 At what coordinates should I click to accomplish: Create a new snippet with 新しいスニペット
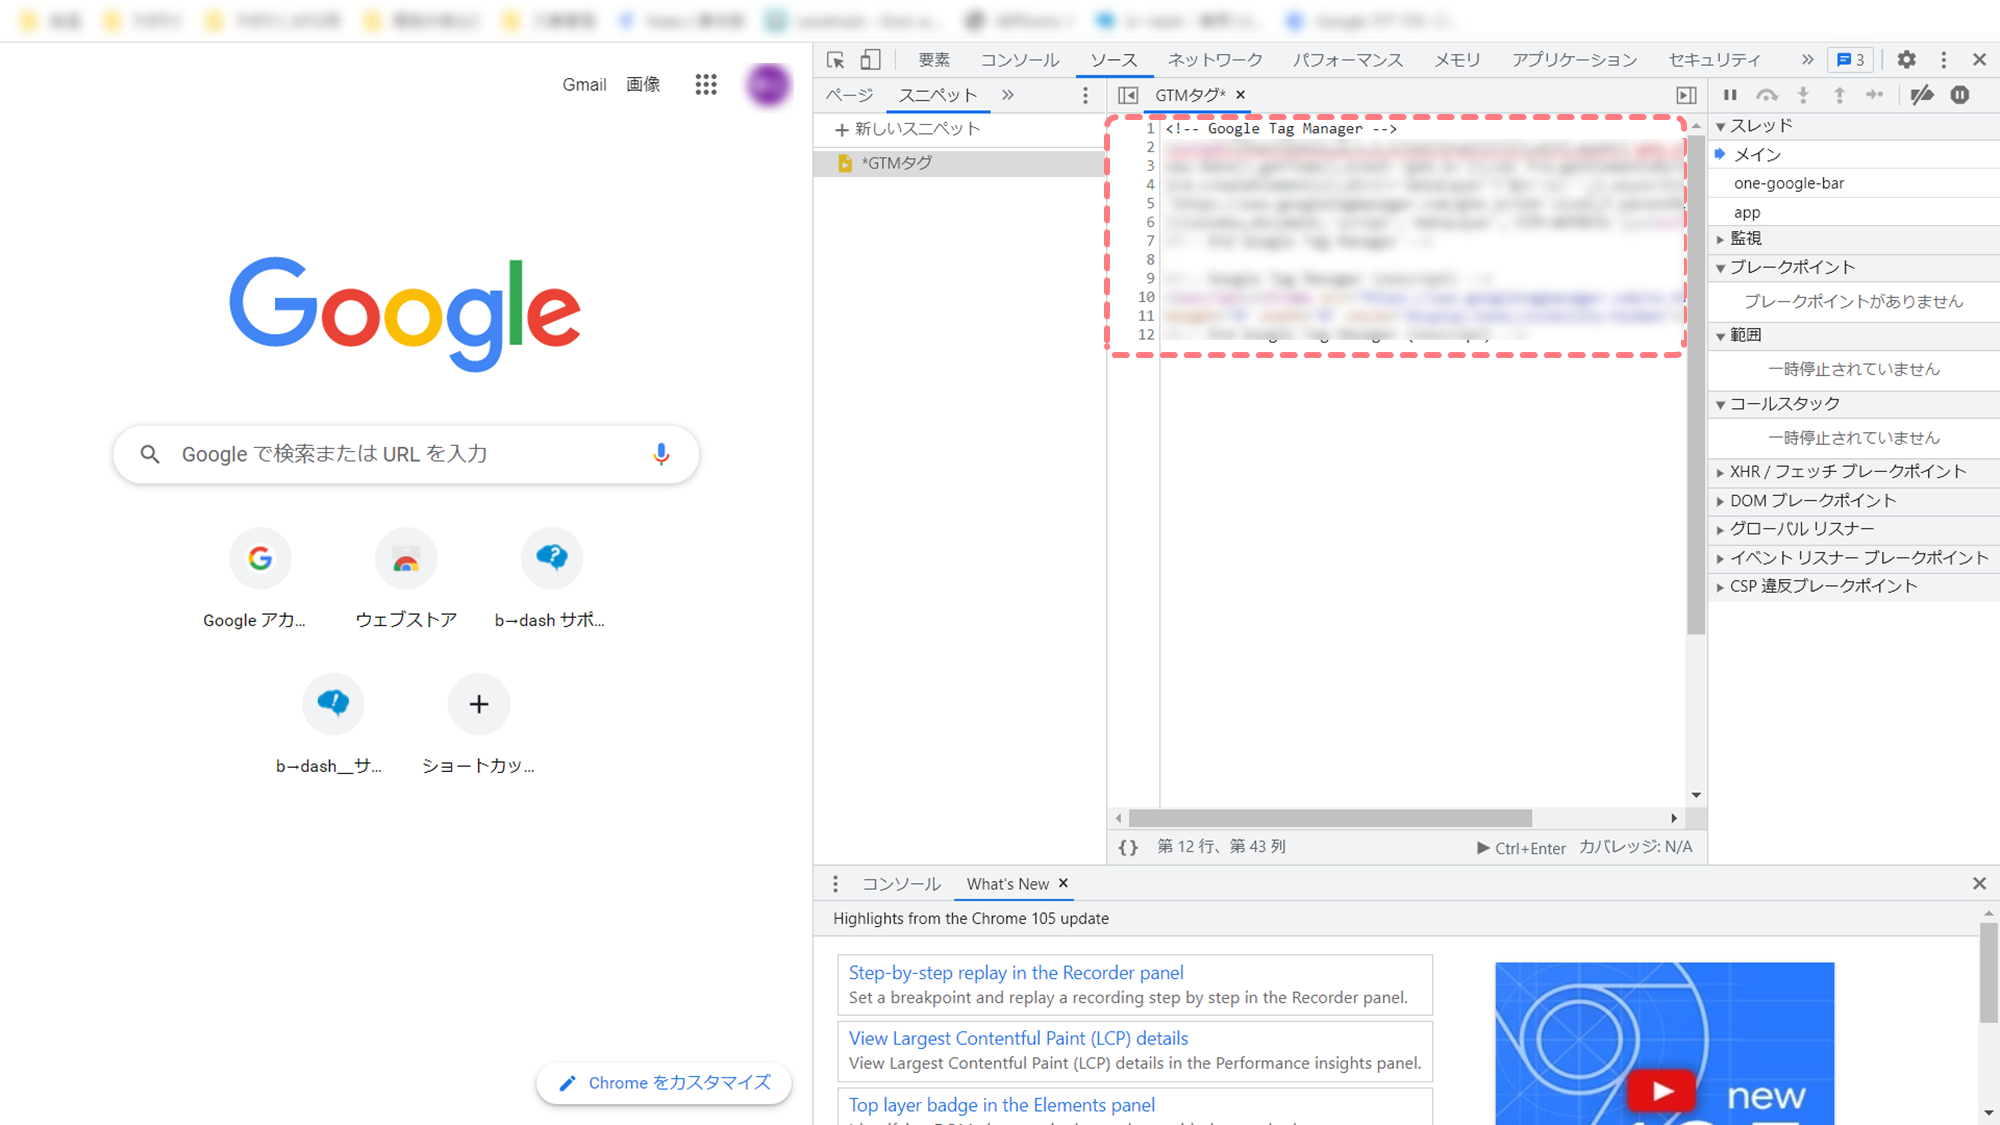(x=908, y=129)
